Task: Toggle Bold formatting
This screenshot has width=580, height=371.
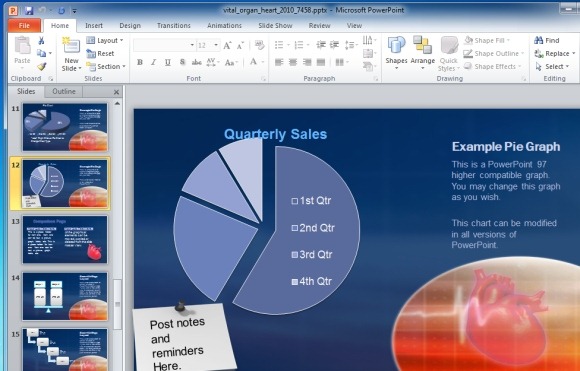Action: (140, 62)
